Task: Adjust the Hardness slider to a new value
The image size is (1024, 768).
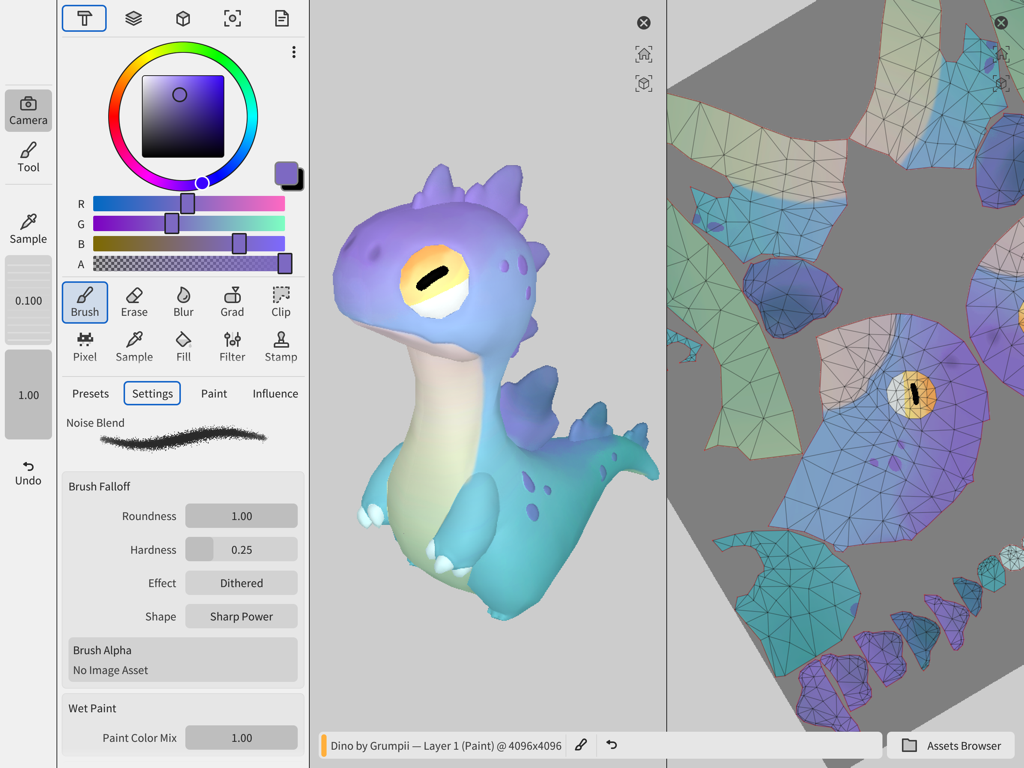Action: point(241,549)
